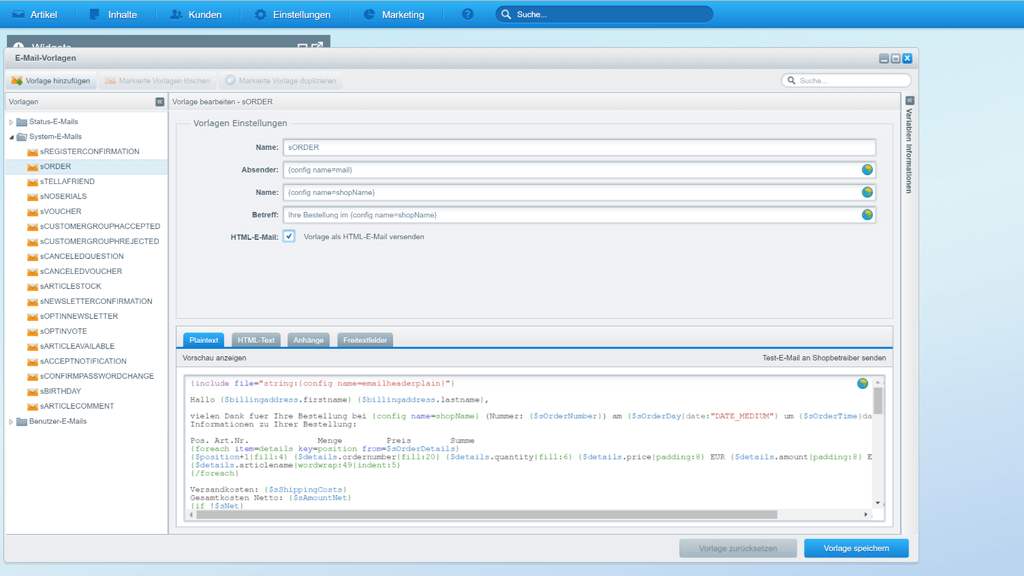
Task: Click the editor horizontal scrollbar thumb
Action: point(487,515)
